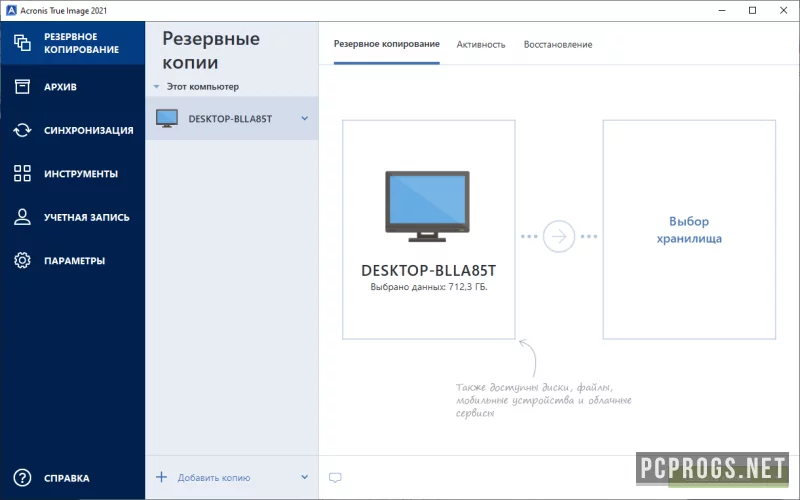Image resolution: width=800 pixels, height=500 pixels.
Task: Expand the DESKTOP-BLLA85T entry chevron
Action: point(305,118)
